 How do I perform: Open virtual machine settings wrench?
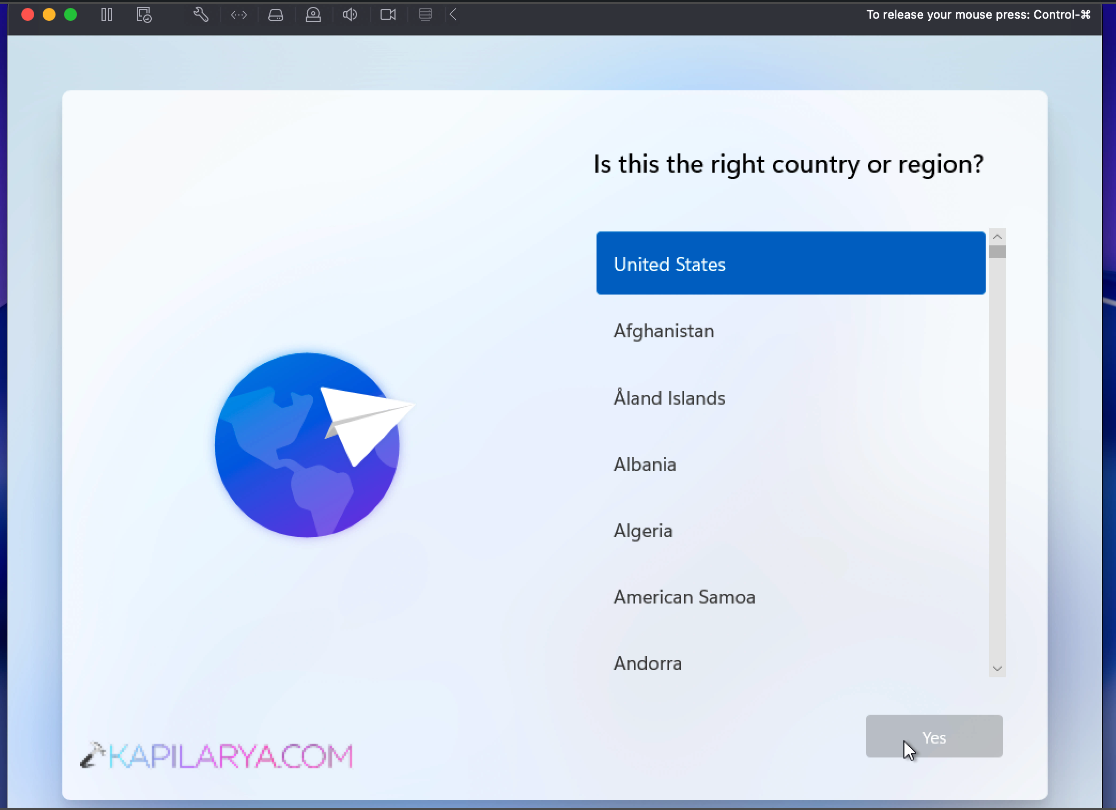pyautogui.click(x=200, y=15)
